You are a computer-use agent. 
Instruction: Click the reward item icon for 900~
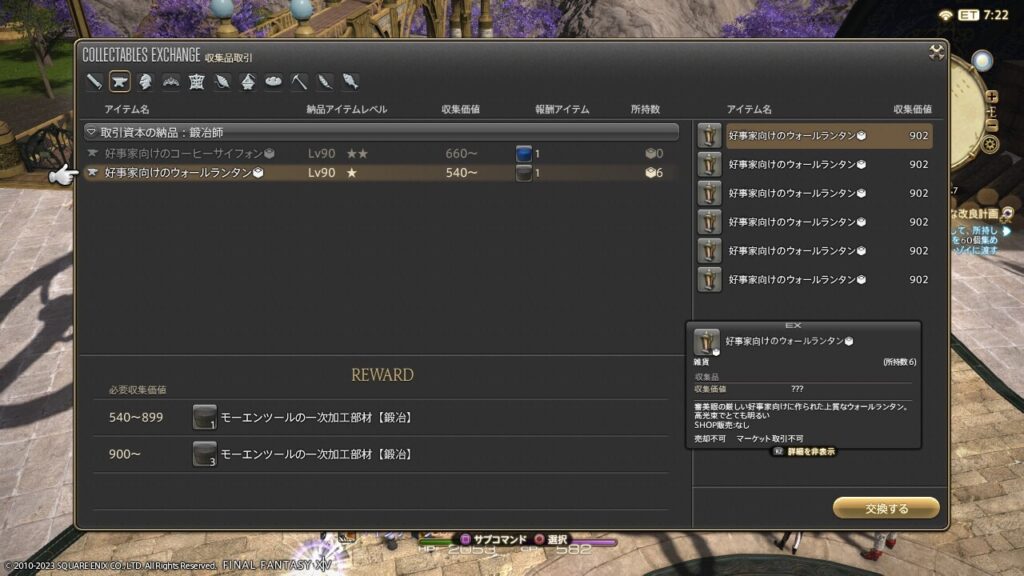pos(204,454)
